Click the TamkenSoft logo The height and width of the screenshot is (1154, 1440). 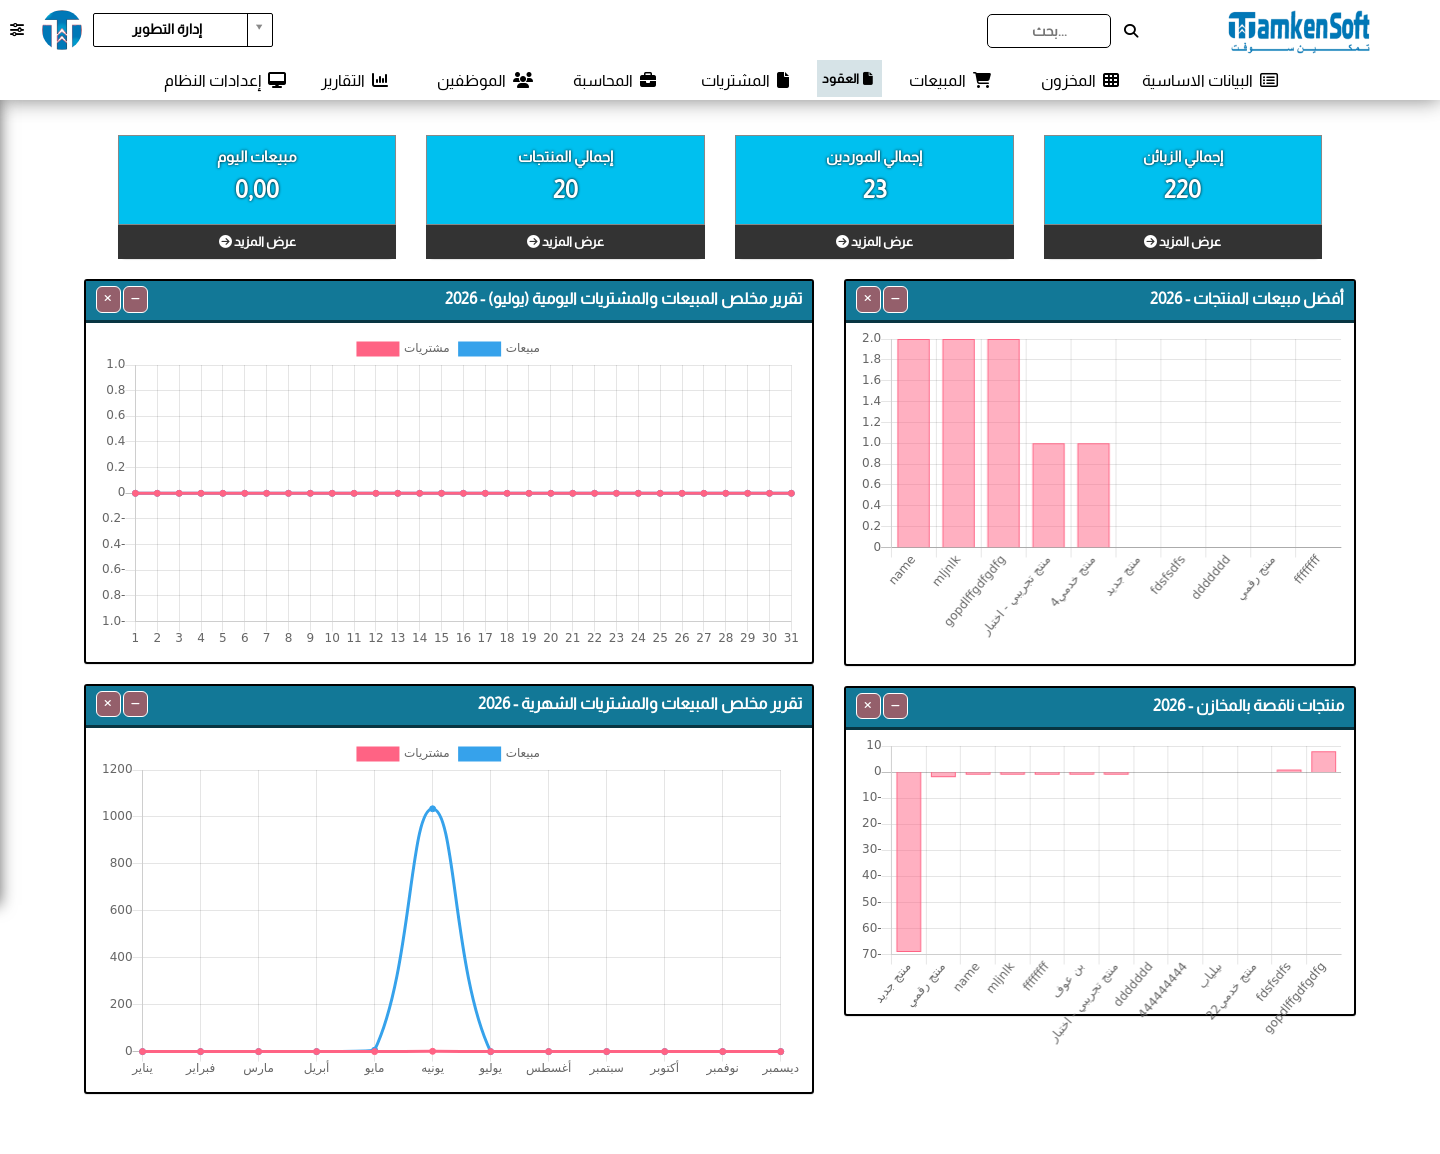(1299, 31)
